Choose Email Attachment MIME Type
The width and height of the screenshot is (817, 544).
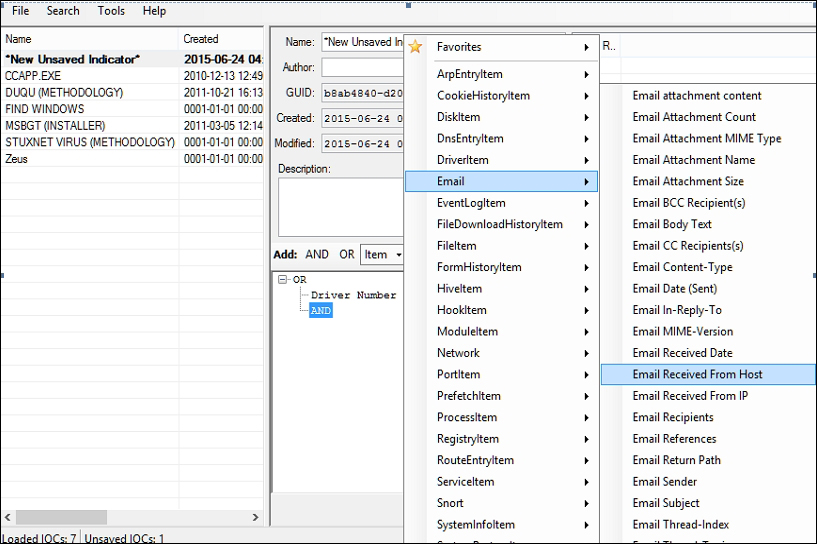pos(707,139)
